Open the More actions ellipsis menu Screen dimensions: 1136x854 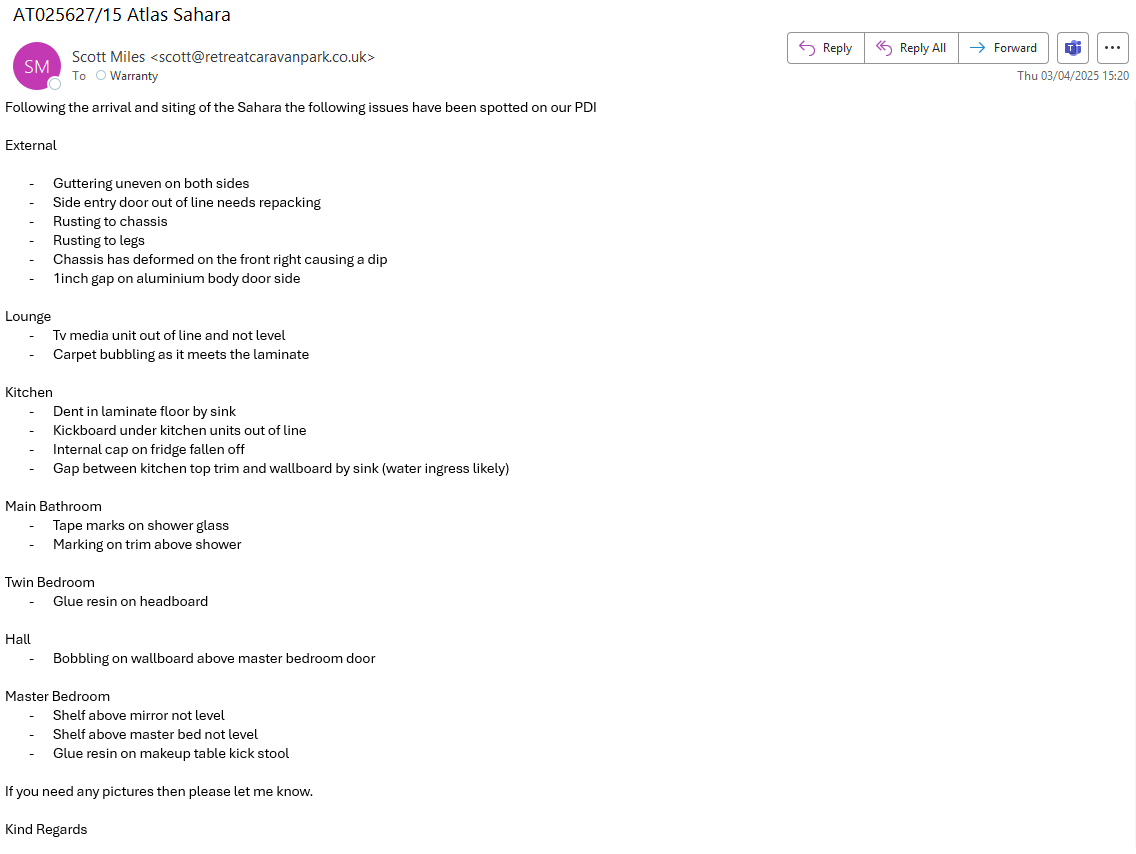tap(1113, 48)
